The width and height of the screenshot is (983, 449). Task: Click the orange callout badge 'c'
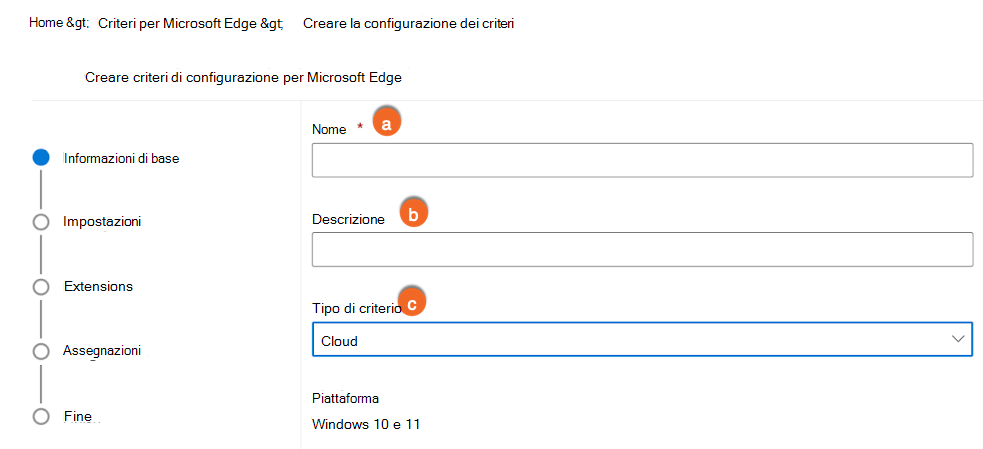[x=411, y=301]
